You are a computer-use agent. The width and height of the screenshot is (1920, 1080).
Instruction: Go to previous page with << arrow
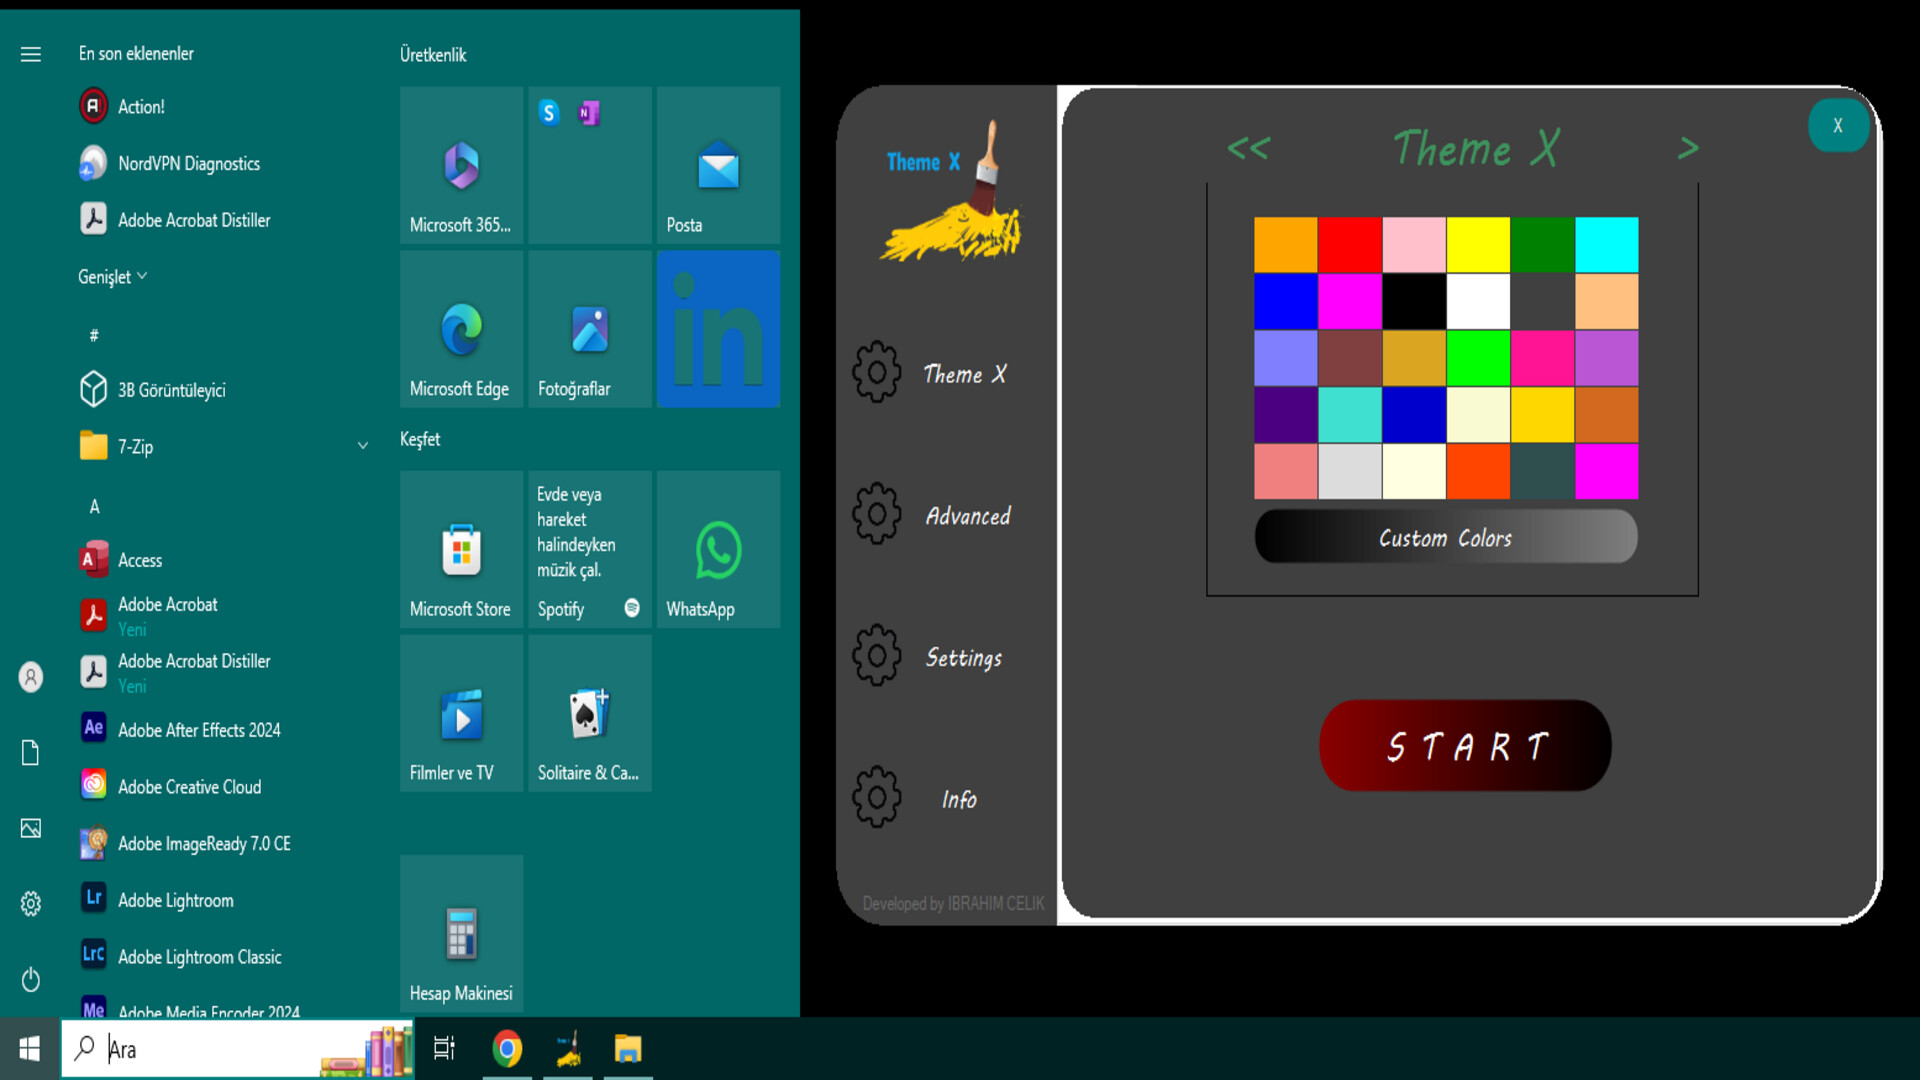point(1249,148)
